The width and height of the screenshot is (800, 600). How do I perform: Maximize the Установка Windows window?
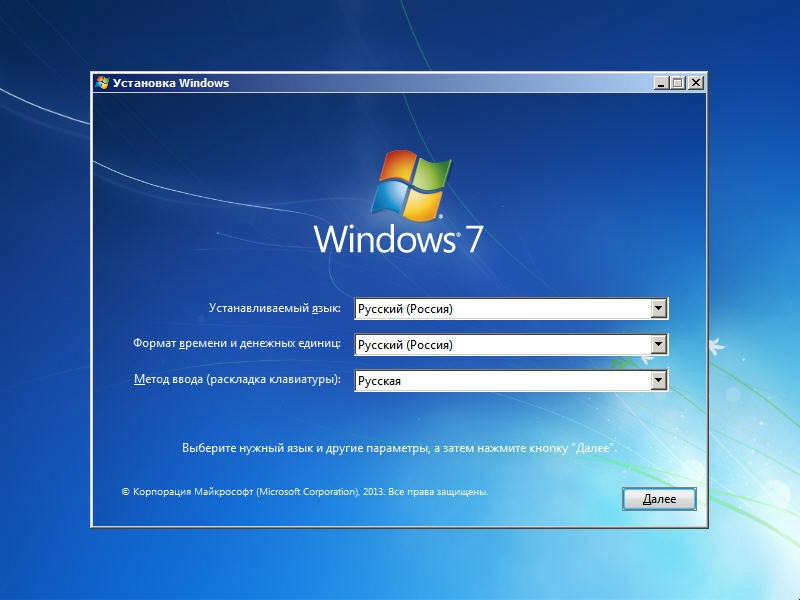(678, 83)
